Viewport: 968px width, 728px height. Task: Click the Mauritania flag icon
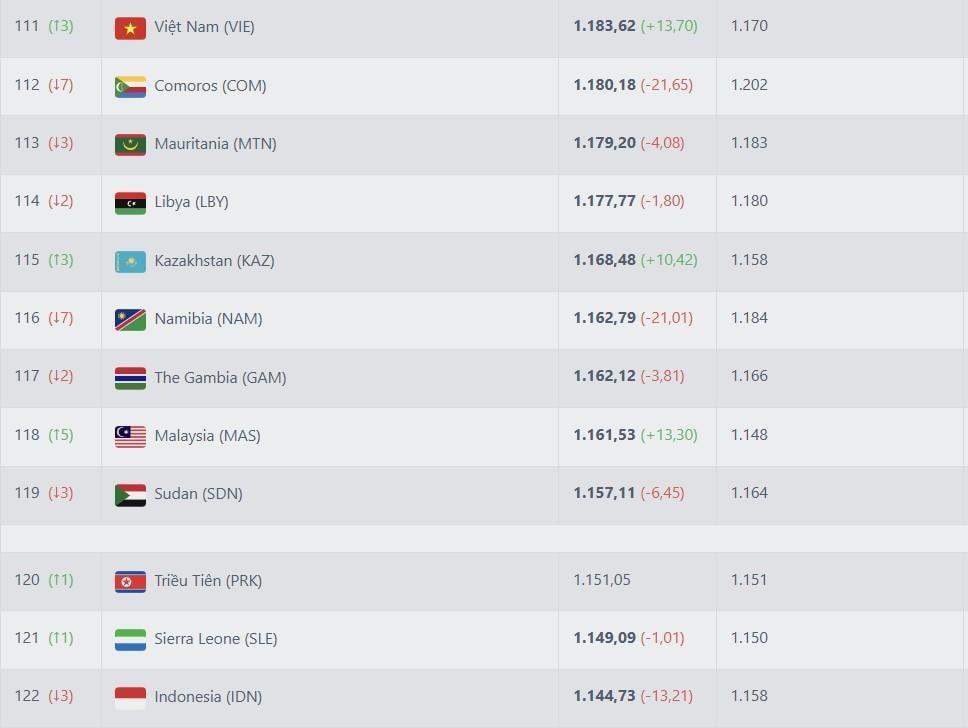tap(130, 145)
